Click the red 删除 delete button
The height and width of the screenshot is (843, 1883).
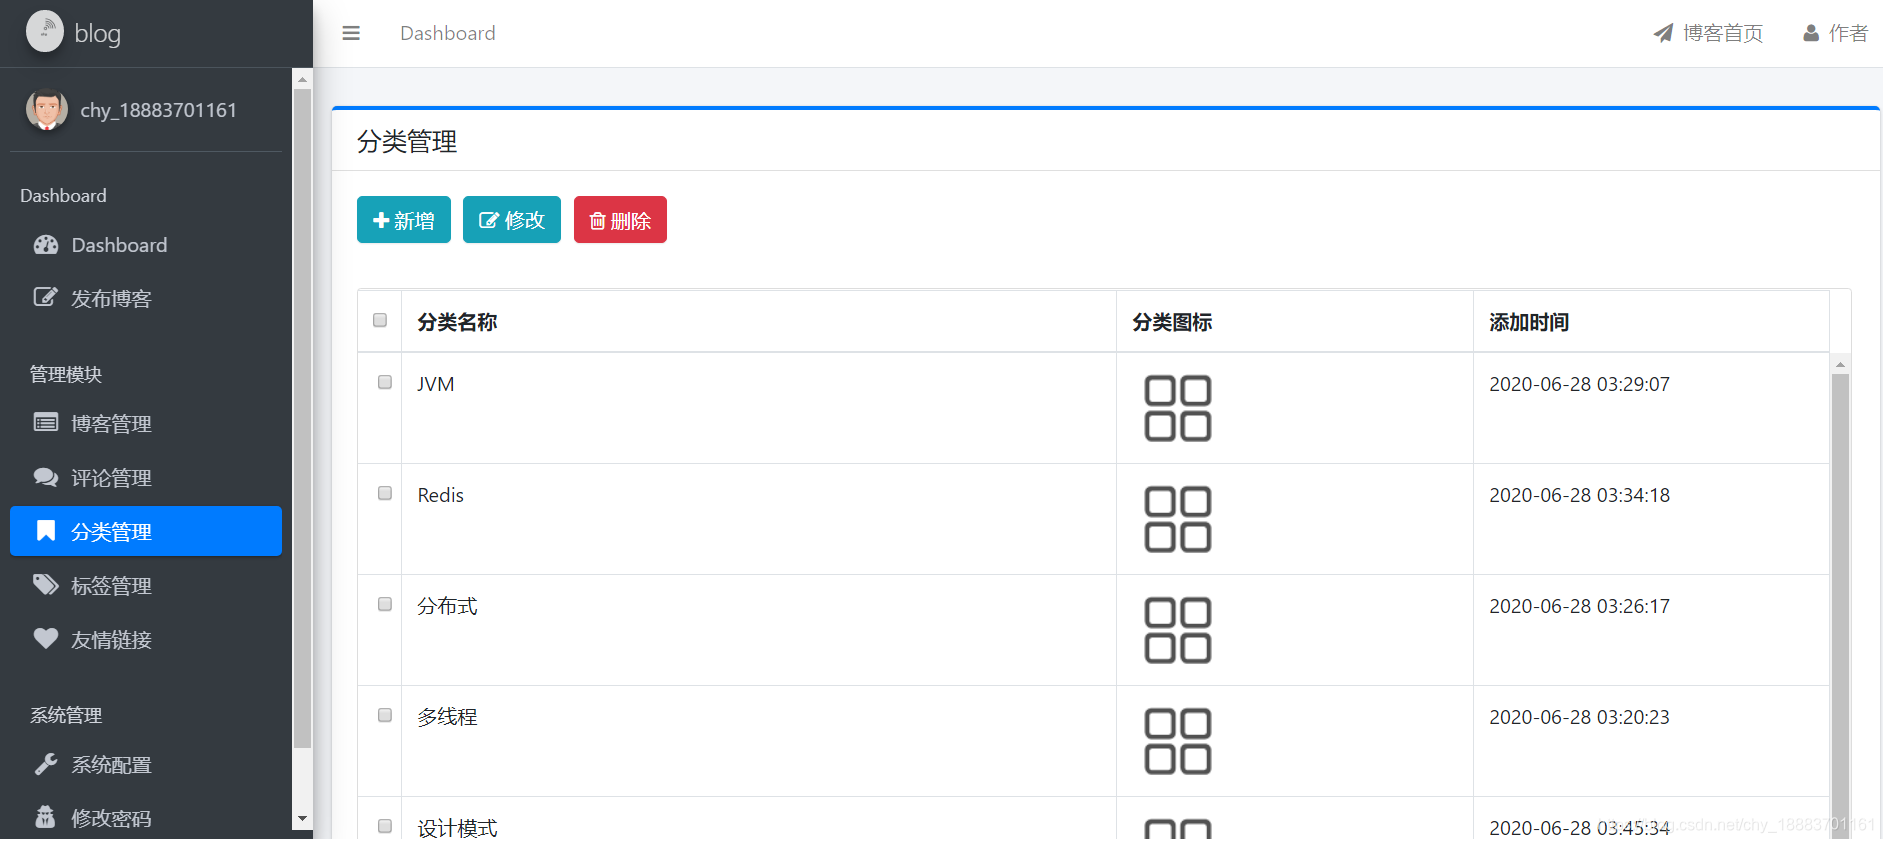(620, 220)
